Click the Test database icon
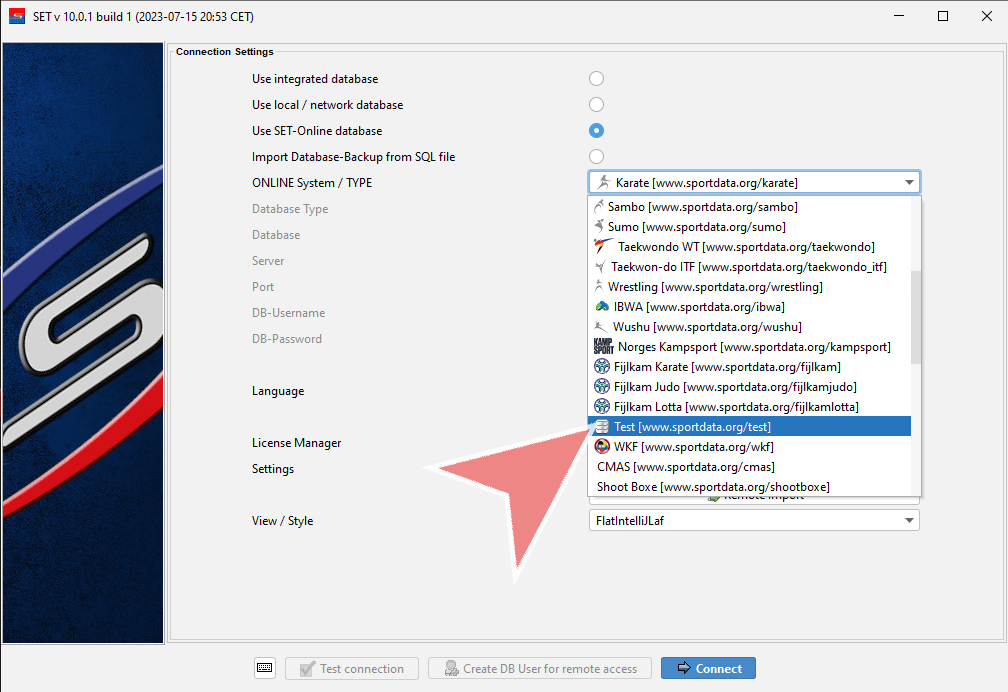Screen dimensions: 1008x692 [x=601, y=427]
